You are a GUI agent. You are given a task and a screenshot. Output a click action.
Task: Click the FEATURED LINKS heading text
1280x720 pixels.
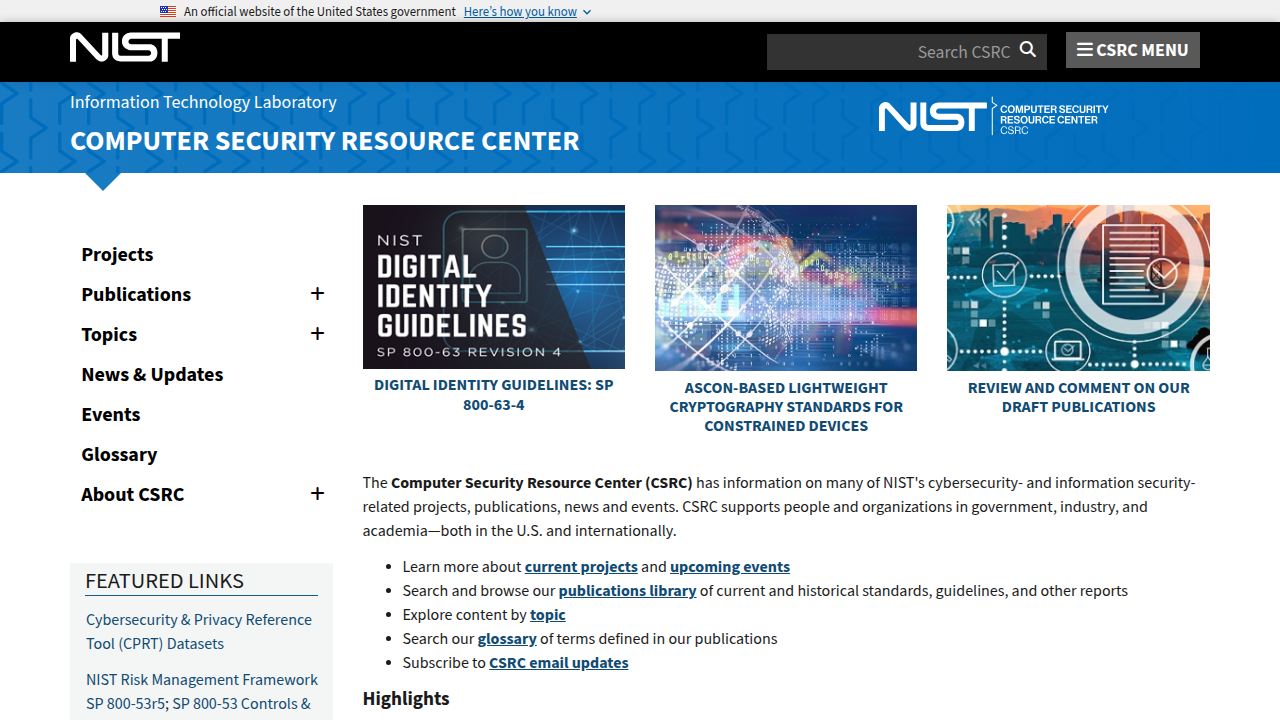point(165,581)
